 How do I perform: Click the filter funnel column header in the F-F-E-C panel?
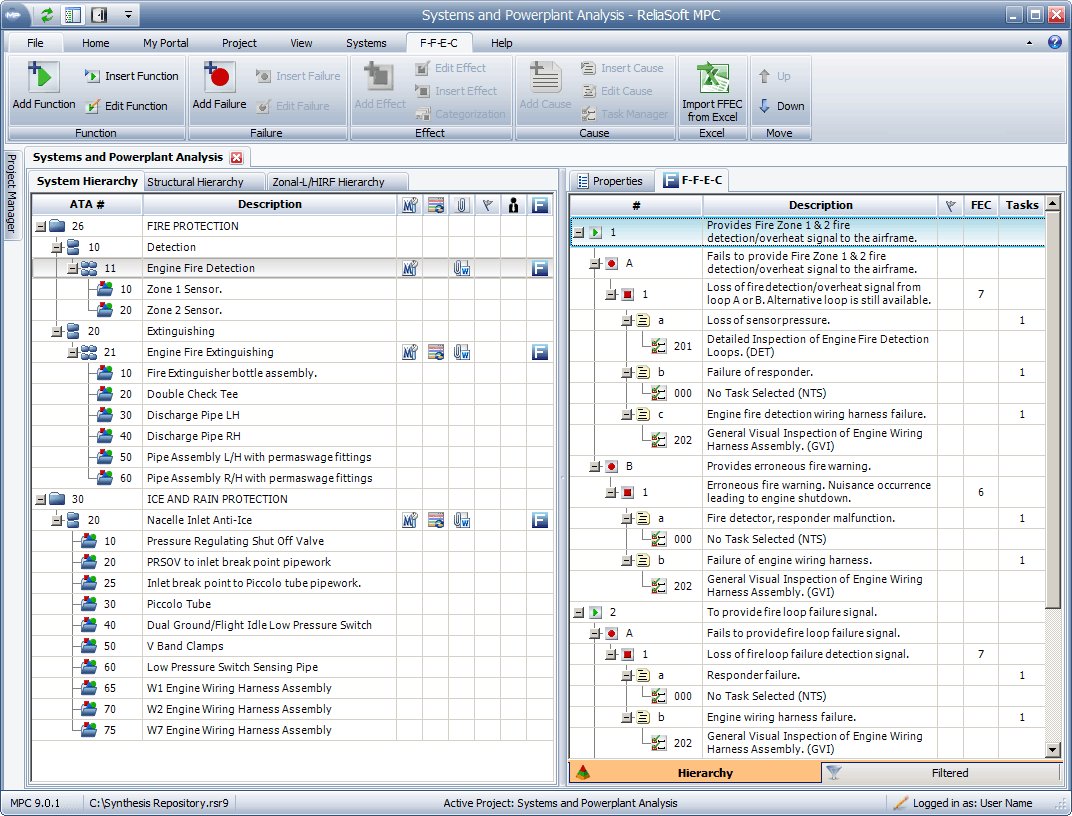tap(950, 205)
